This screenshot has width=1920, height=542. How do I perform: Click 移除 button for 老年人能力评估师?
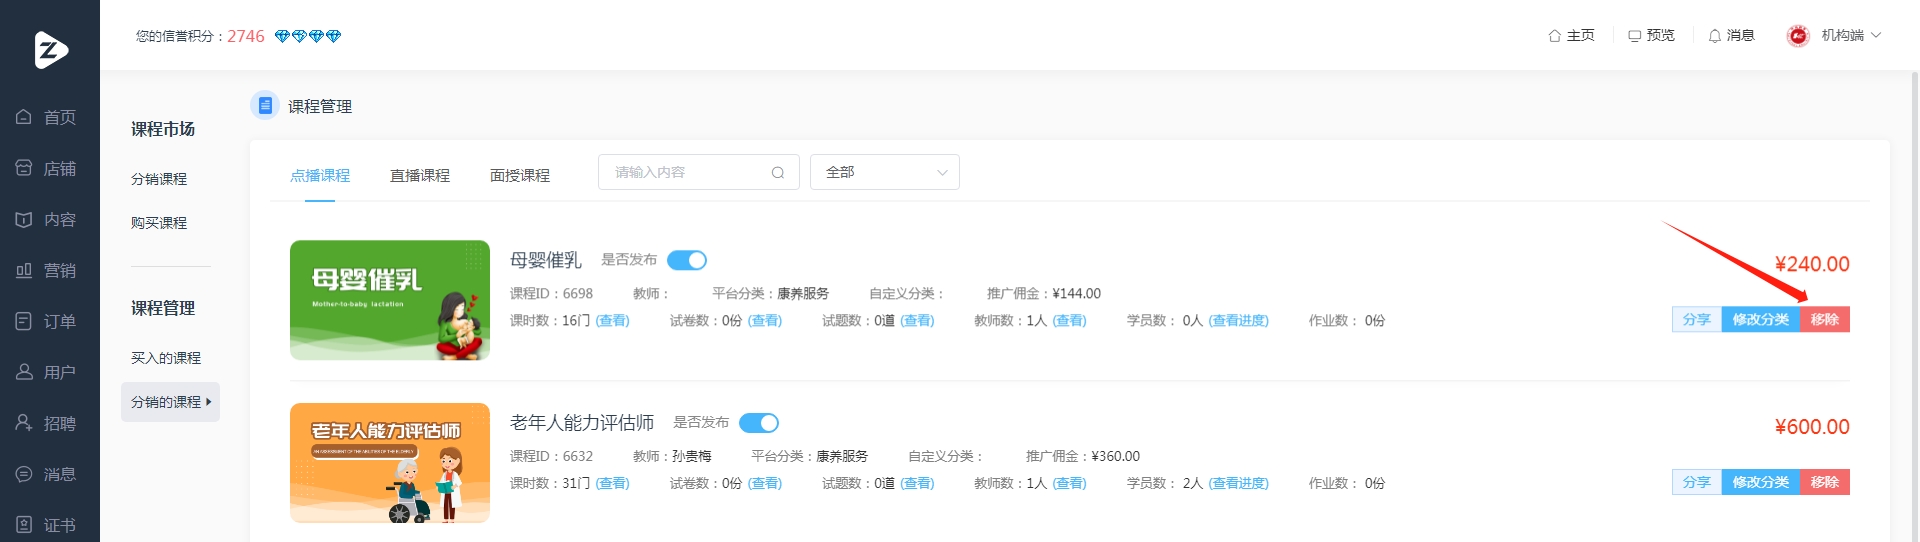pos(1825,482)
